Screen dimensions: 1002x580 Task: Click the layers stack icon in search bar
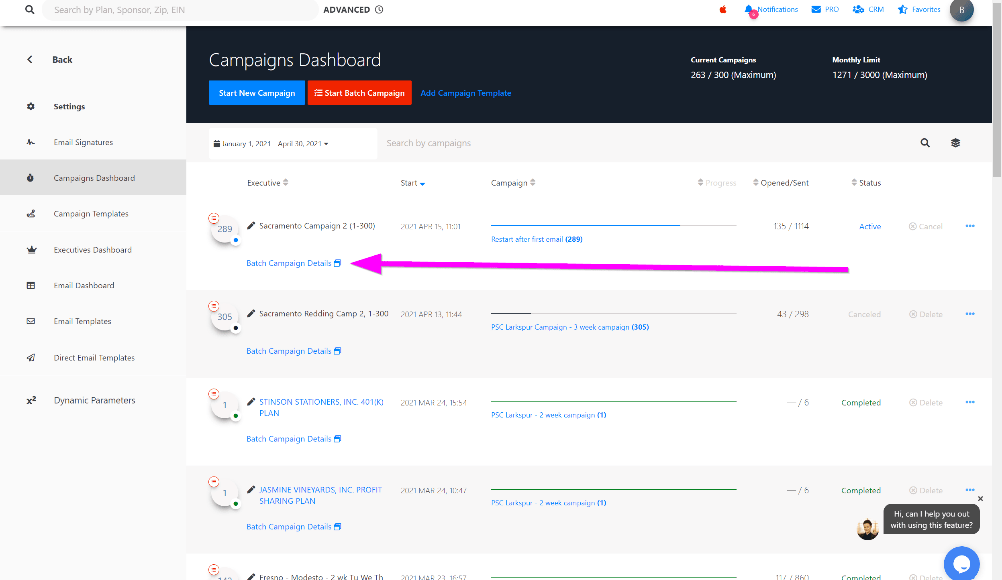tap(955, 143)
